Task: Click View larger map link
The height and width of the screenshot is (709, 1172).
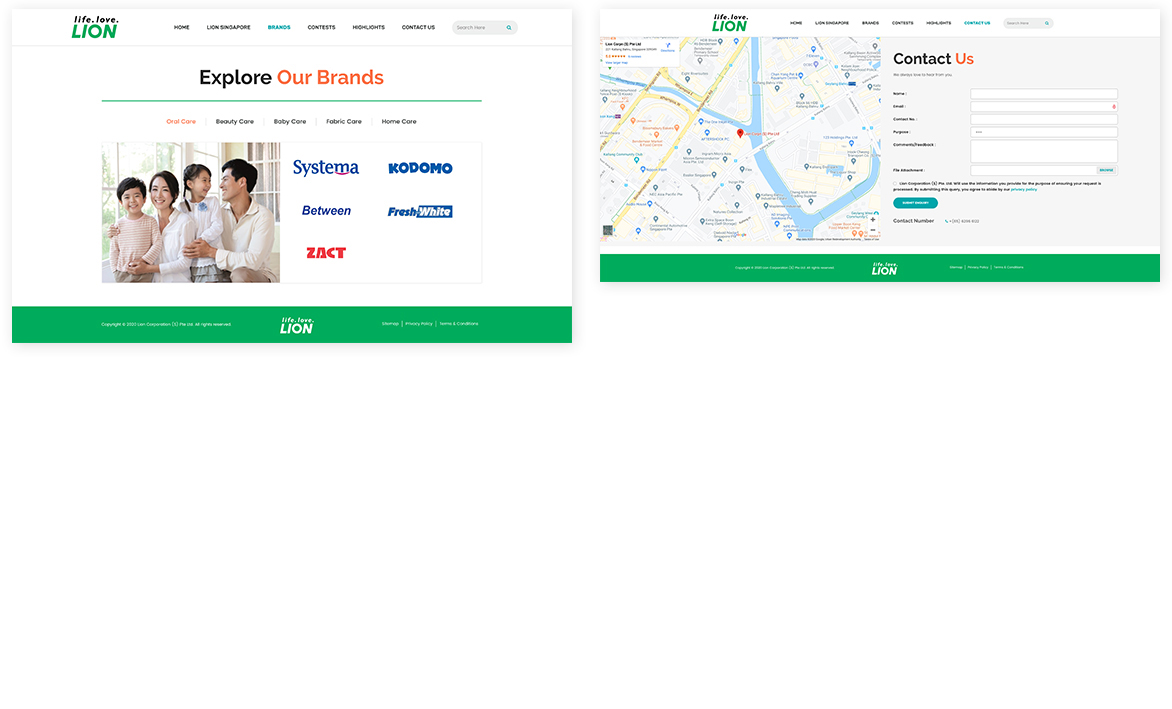Action: 617,63
